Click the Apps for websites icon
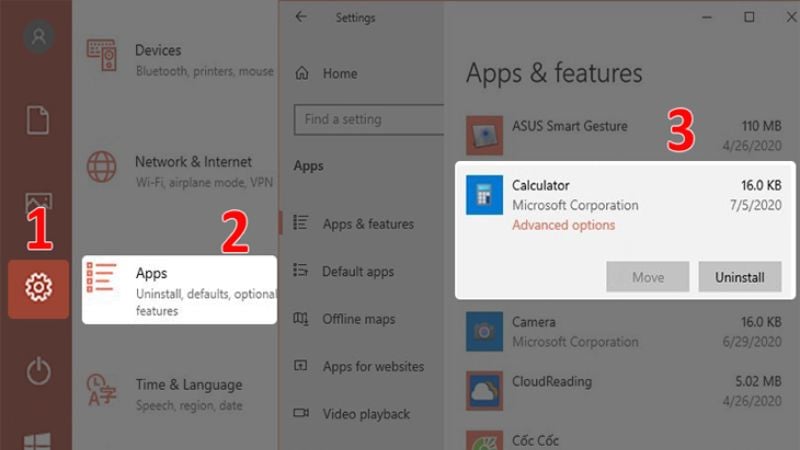The width and height of the screenshot is (800, 450). click(x=301, y=365)
